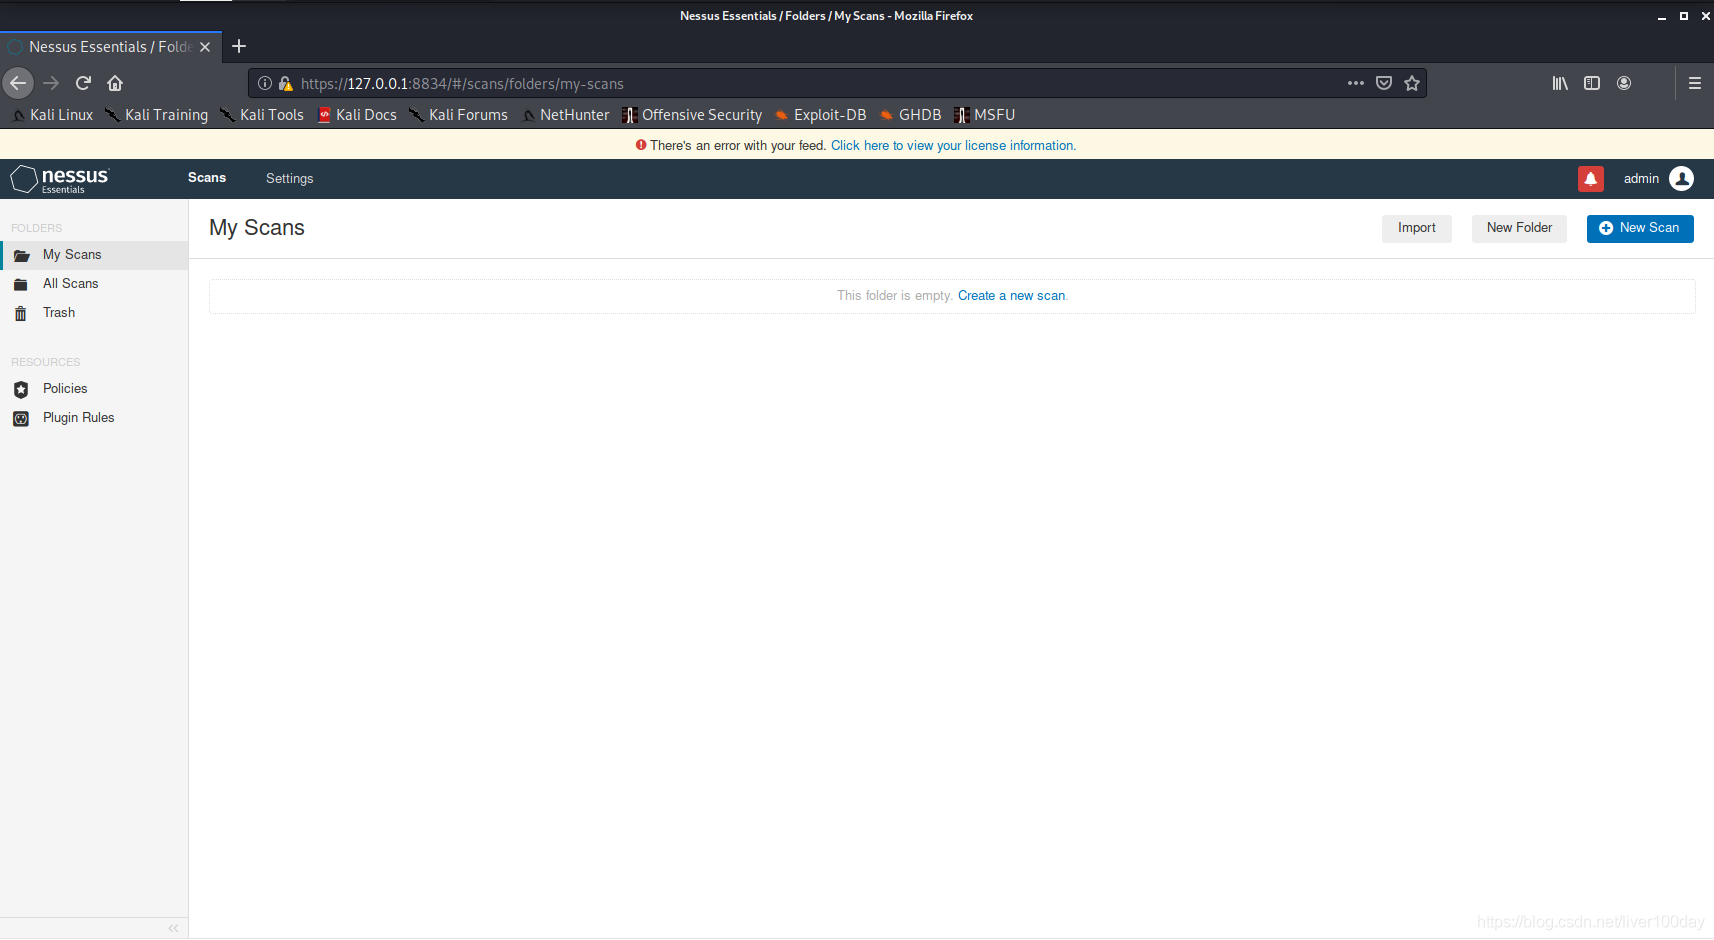Open NetHunter bookmark

click(x=565, y=115)
